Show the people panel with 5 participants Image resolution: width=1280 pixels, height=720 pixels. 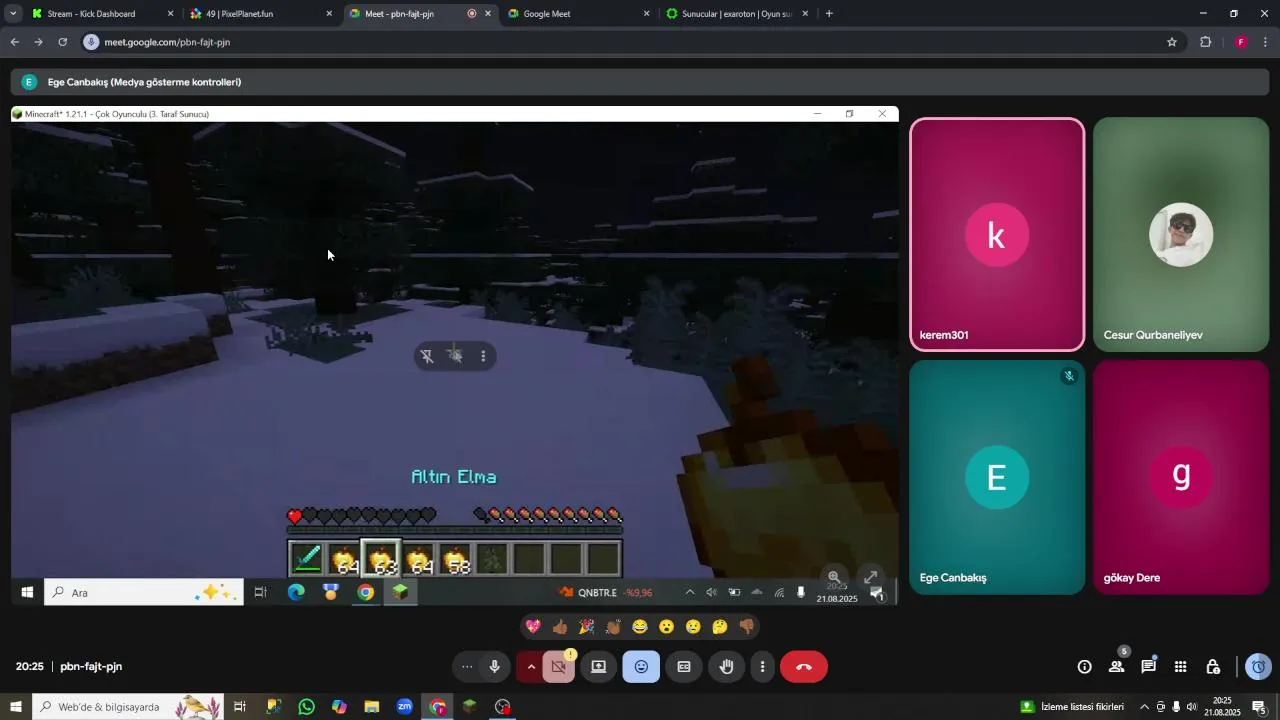point(1117,666)
